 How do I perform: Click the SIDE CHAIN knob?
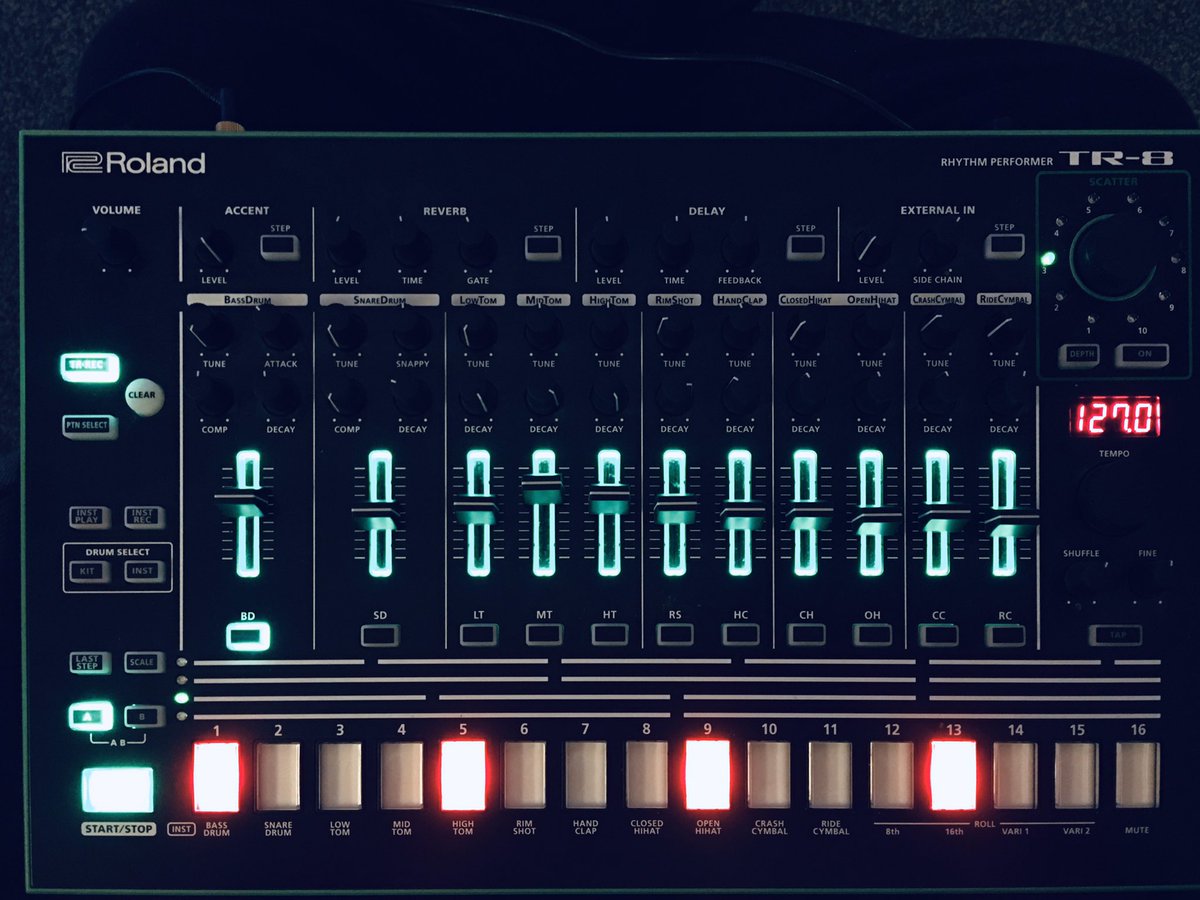tap(937, 247)
